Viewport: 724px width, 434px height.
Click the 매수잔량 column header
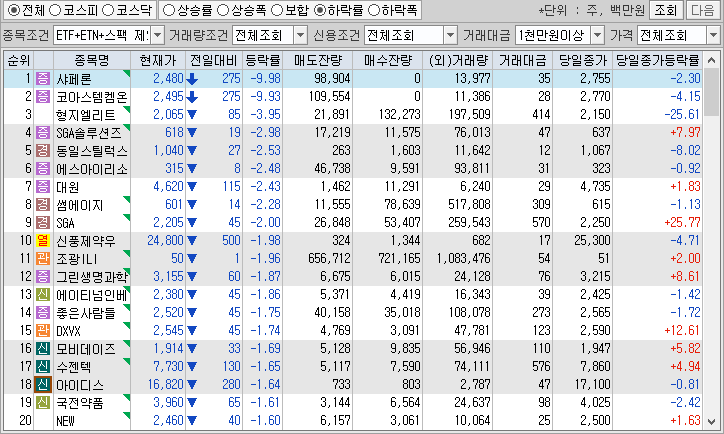(388, 60)
